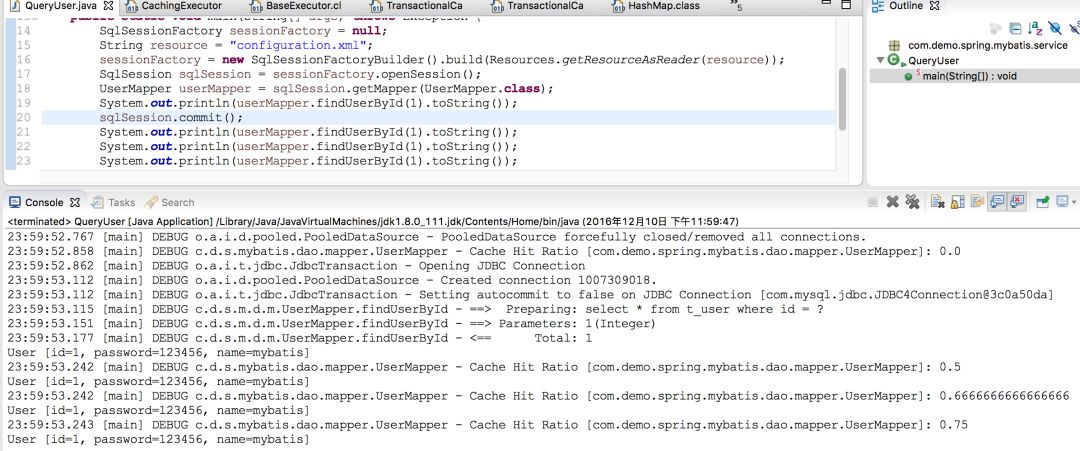Click the 'Setting autocommit to false' log line
This screenshot has width=1080, height=451.
pos(530,295)
